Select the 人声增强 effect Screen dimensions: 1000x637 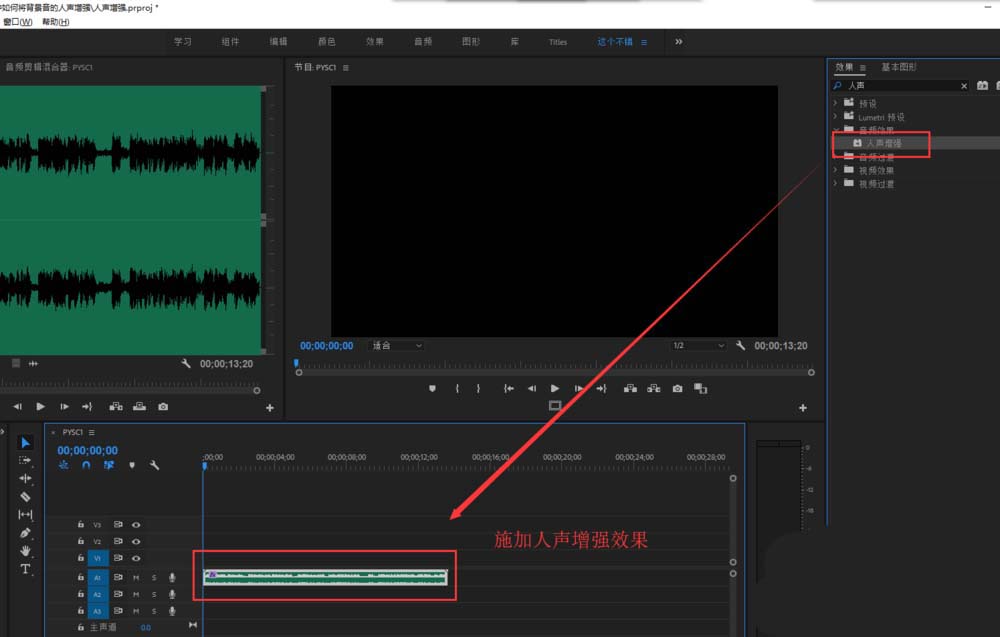click(884, 143)
